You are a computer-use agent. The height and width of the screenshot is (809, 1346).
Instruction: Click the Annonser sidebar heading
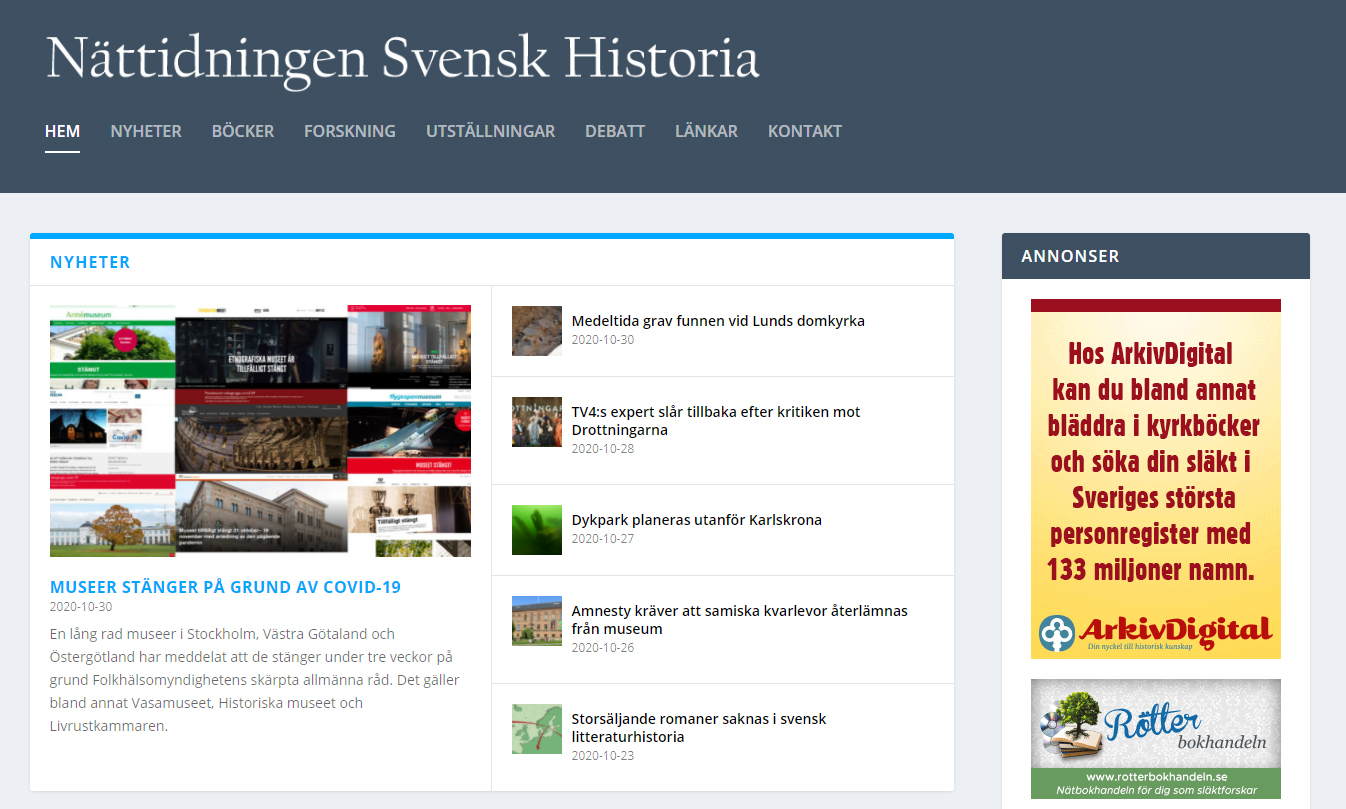tap(1070, 257)
